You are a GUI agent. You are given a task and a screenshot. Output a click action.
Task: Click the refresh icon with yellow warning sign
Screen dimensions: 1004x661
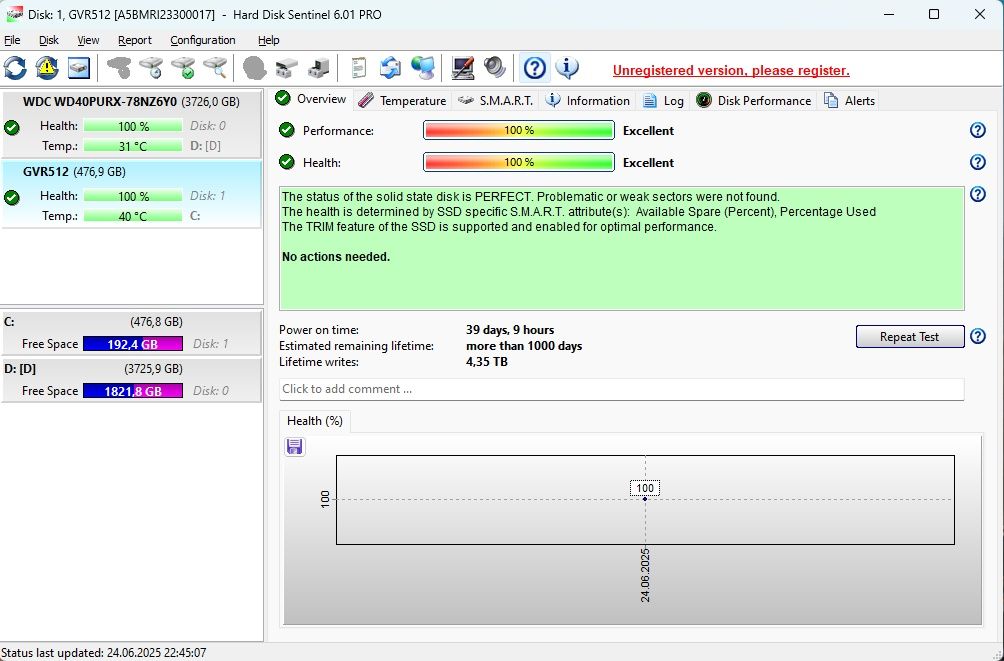pos(47,67)
